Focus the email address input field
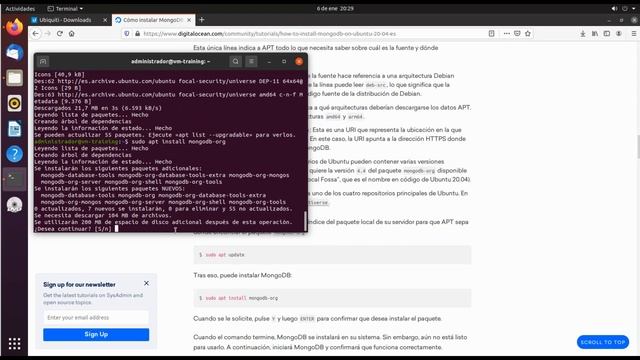 point(96,317)
